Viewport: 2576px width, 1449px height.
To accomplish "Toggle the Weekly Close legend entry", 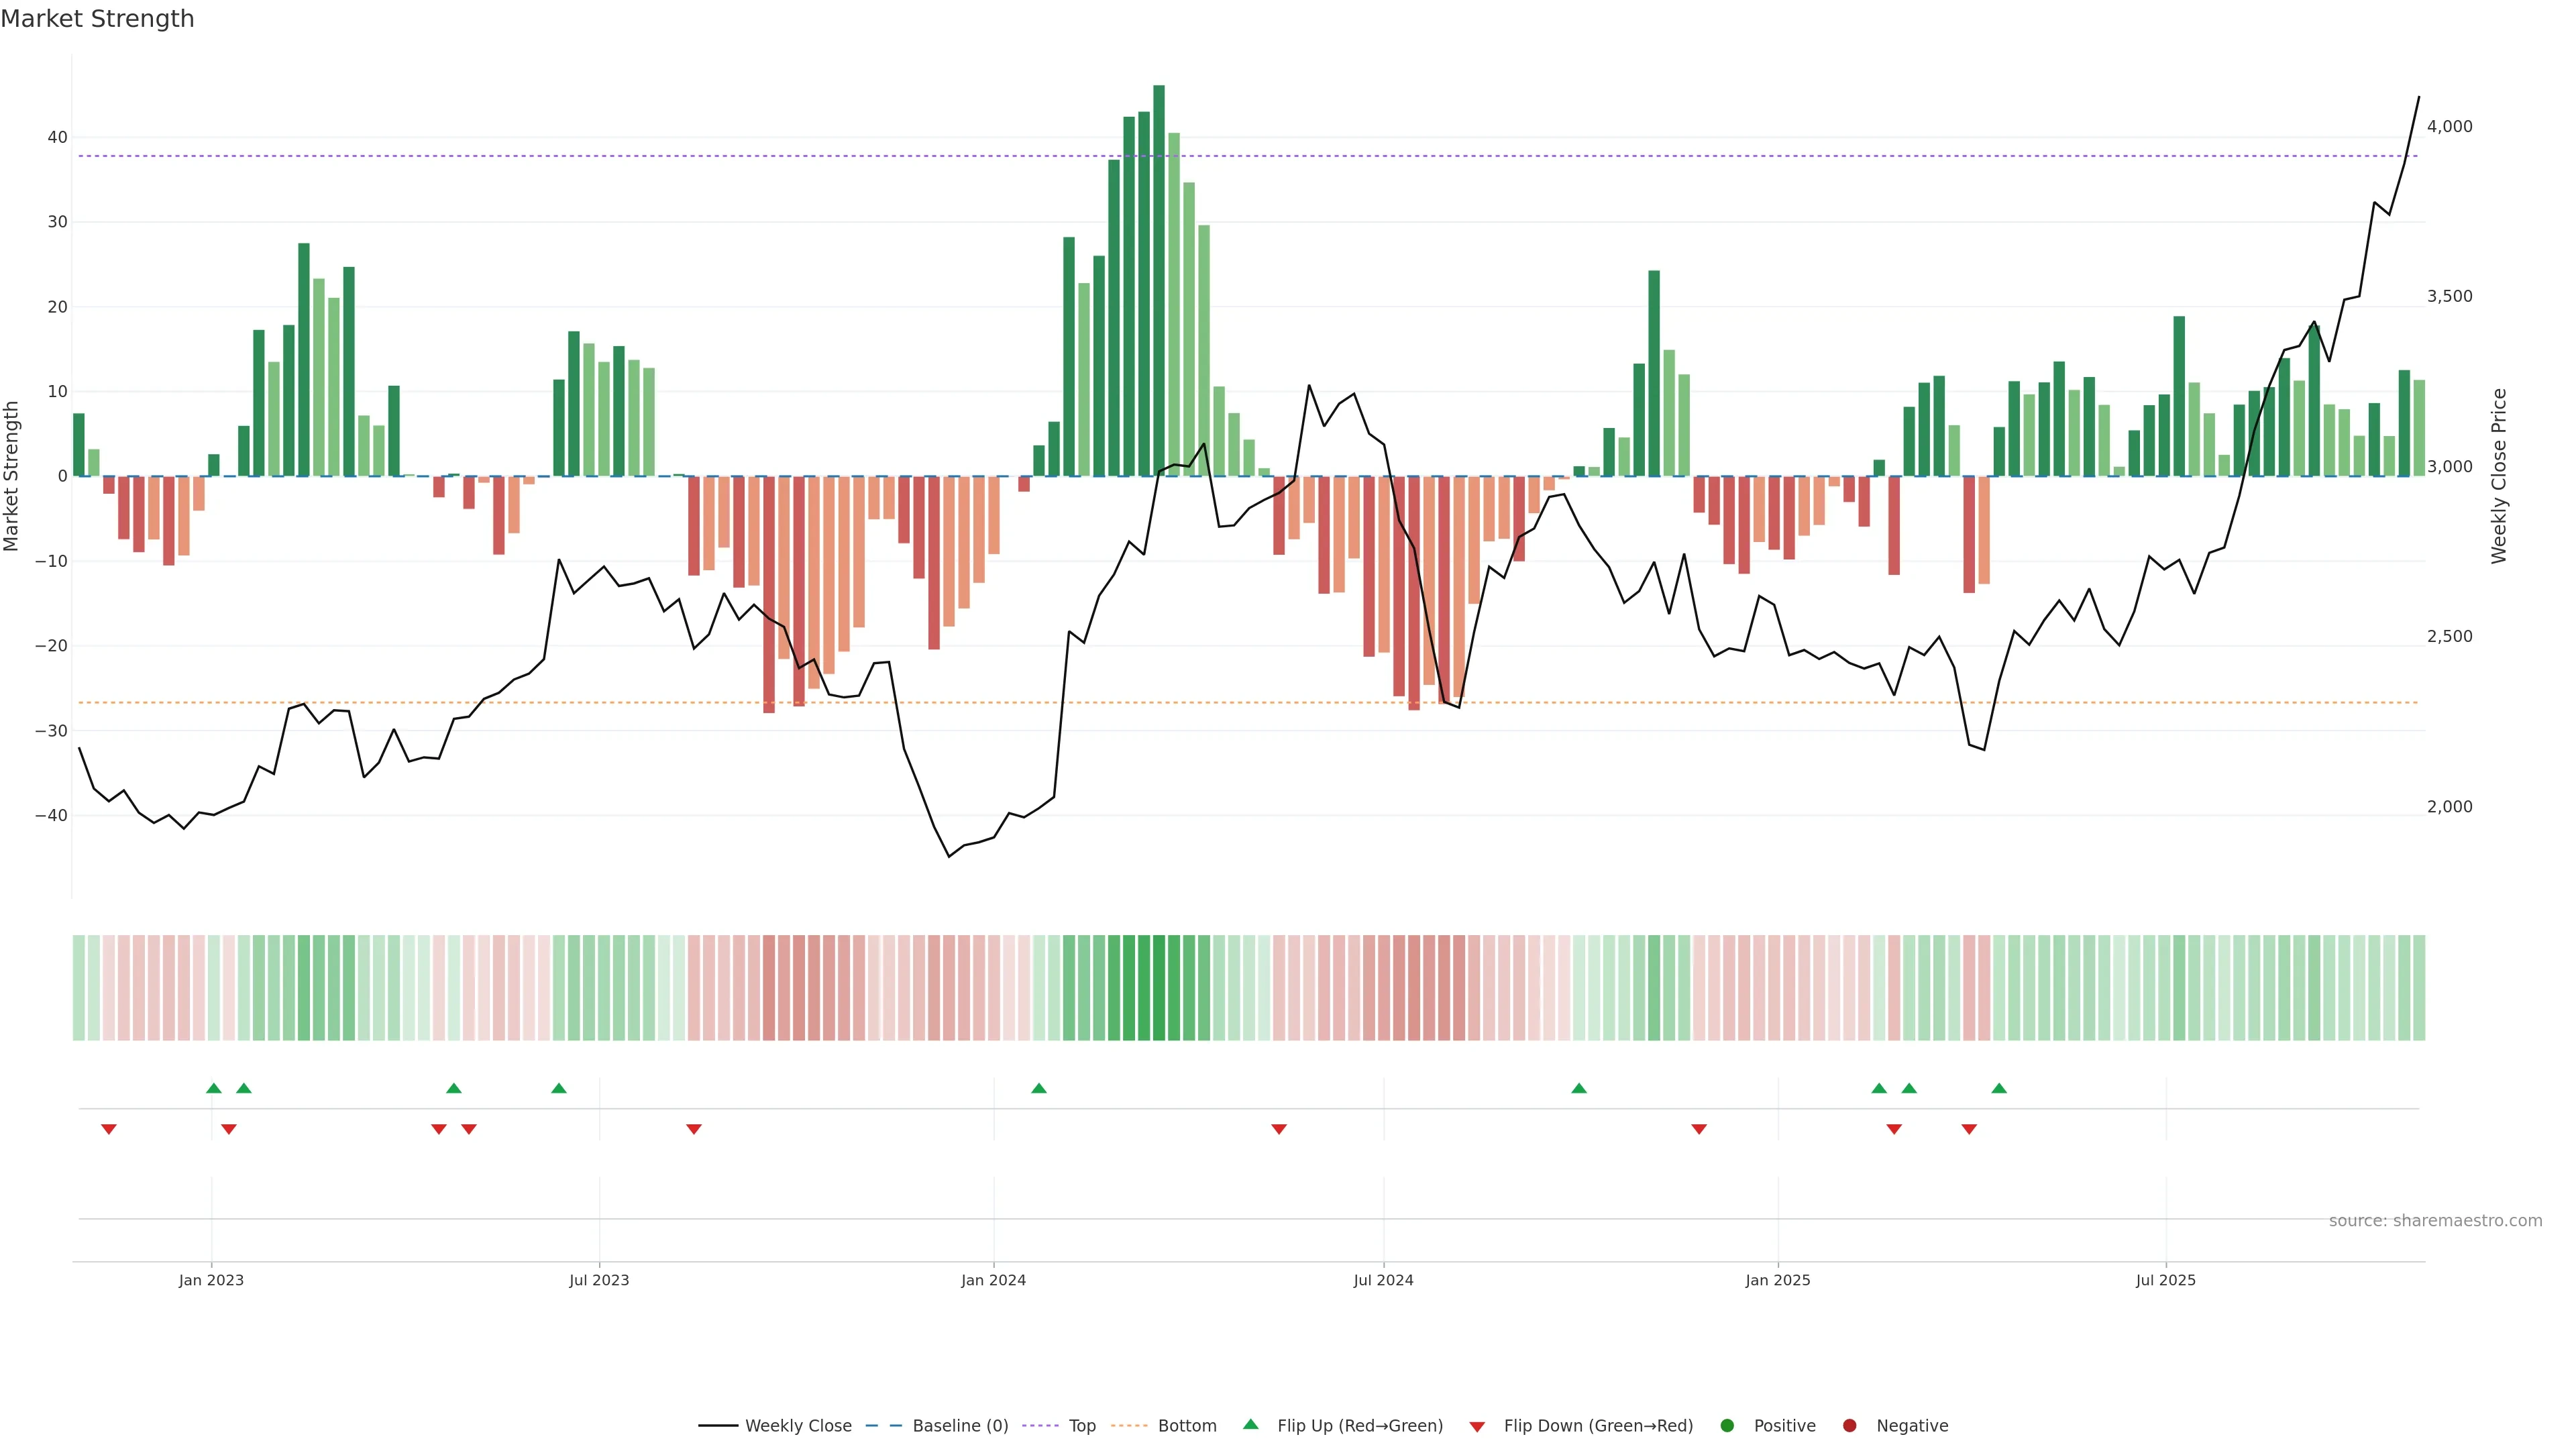I will point(775,1426).
